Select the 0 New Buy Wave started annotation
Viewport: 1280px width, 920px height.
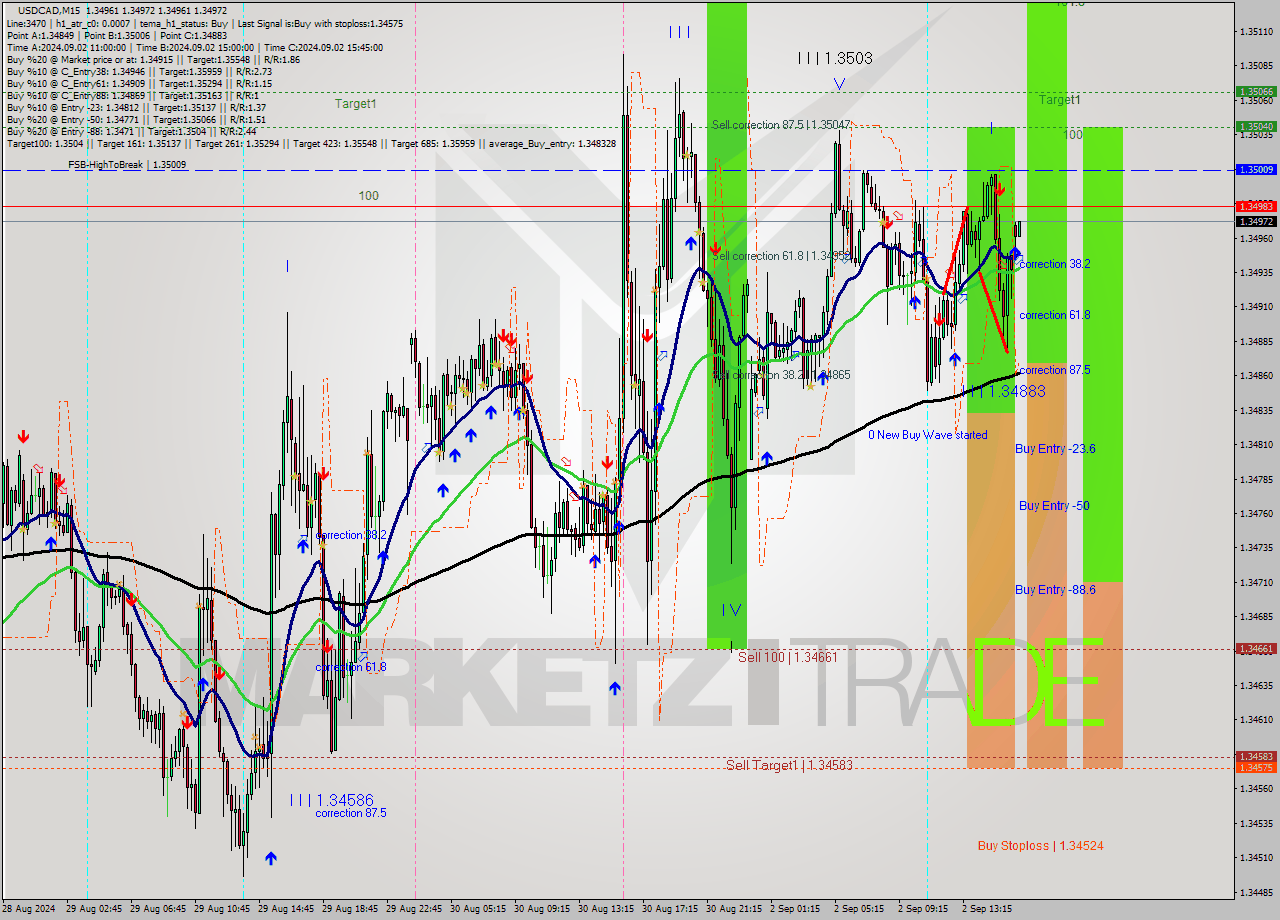coord(928,435)
